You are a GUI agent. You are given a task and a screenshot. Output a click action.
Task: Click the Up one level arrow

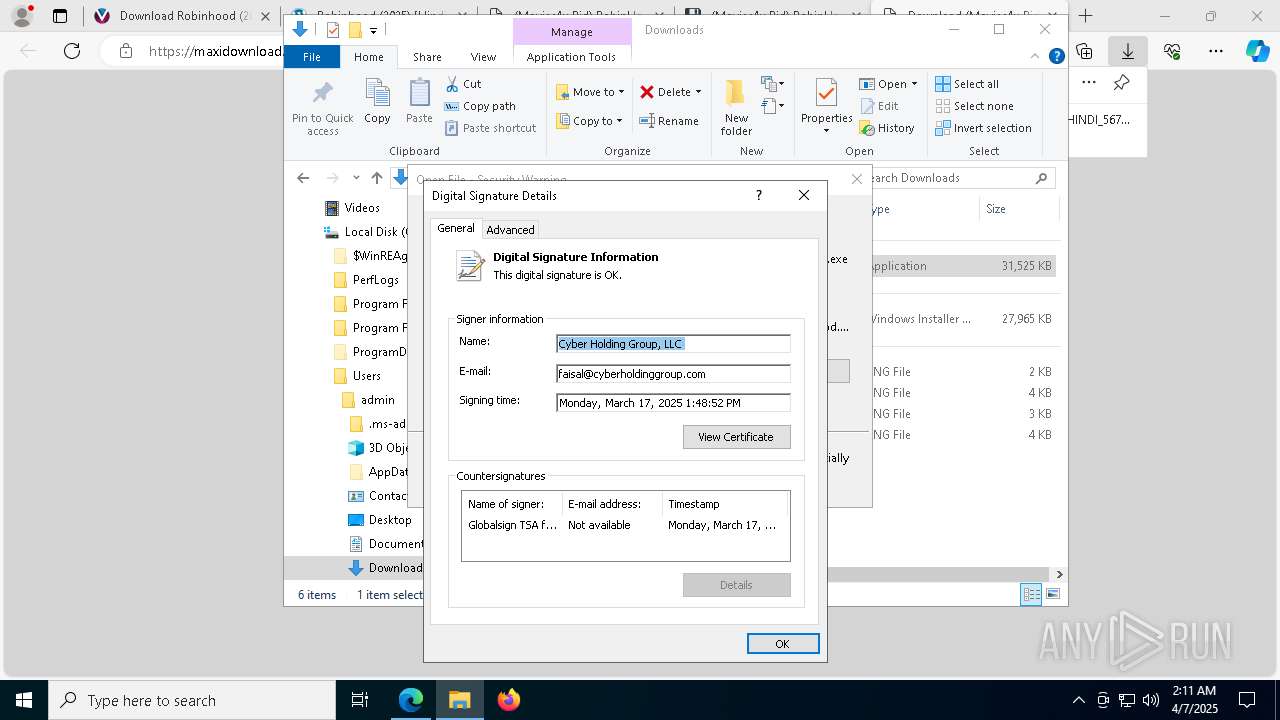tap(376, 178)
